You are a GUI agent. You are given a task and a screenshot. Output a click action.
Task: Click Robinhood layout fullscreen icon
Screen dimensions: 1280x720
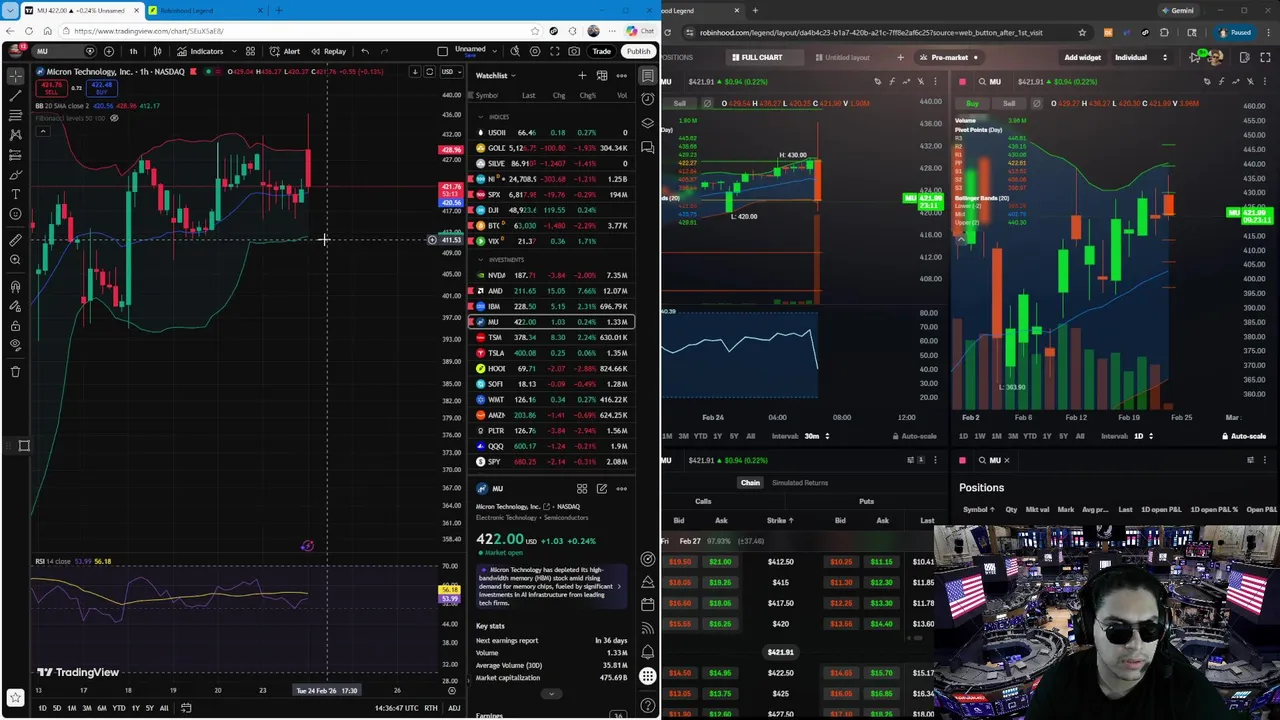pyautogui.click(x=1265, y=57)
